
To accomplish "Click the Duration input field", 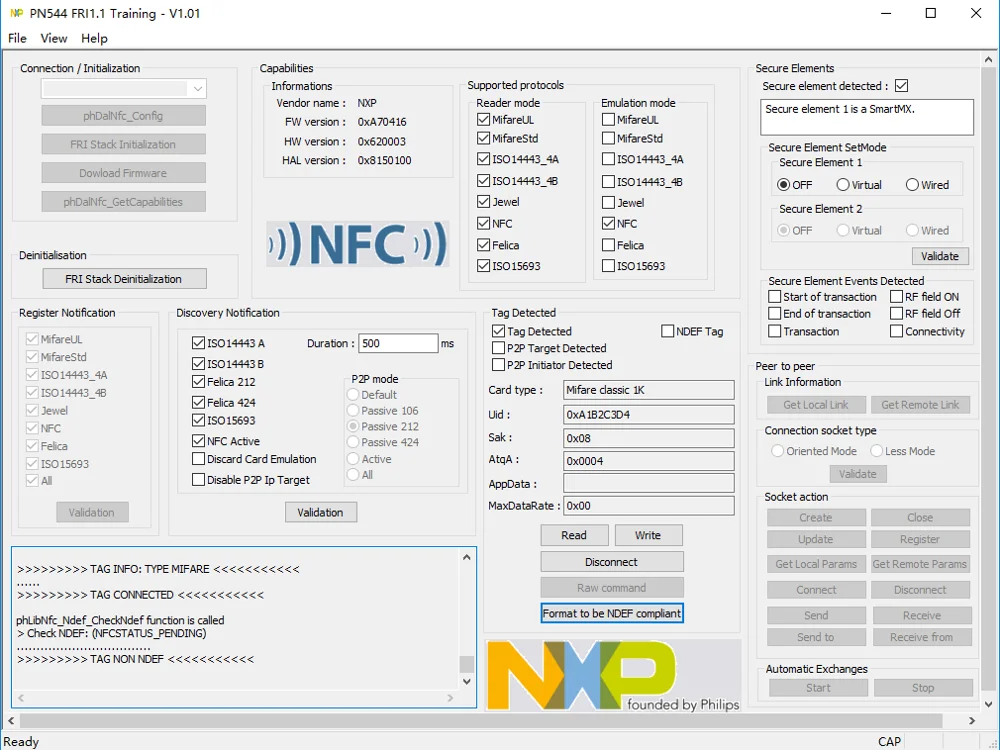I will (398, 343).
